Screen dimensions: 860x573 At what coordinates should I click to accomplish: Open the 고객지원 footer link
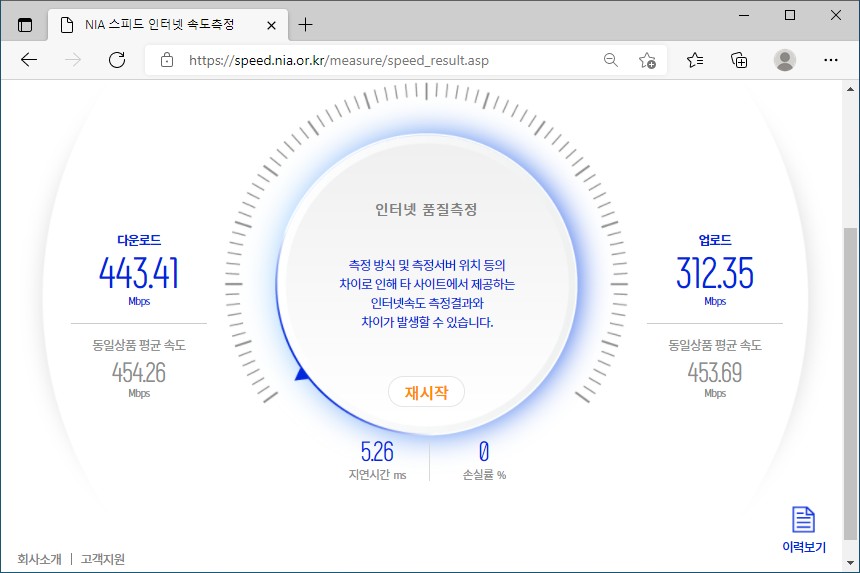(103, 559)
